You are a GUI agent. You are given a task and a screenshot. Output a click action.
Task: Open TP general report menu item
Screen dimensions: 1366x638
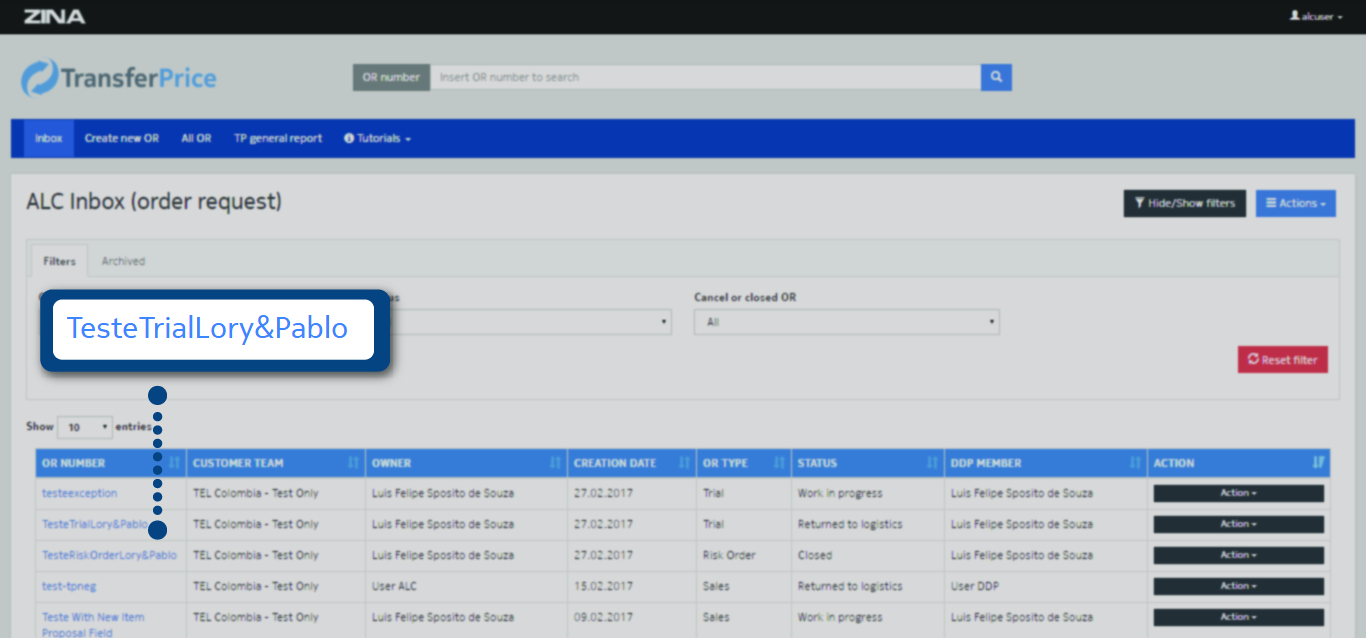[x=278, y=139]
